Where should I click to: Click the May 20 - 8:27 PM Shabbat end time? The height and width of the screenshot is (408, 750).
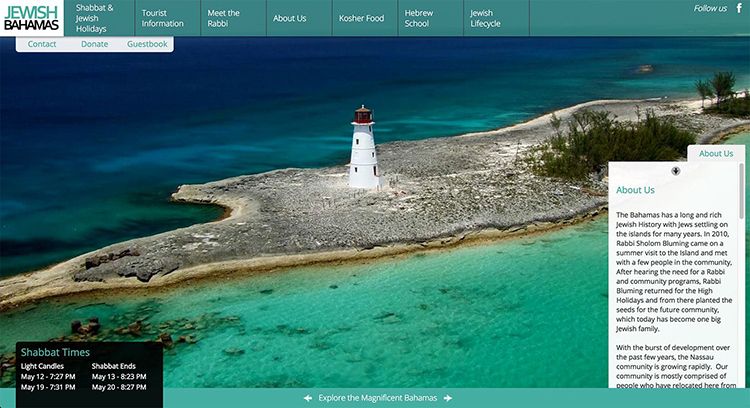click(x=119, y=387)
